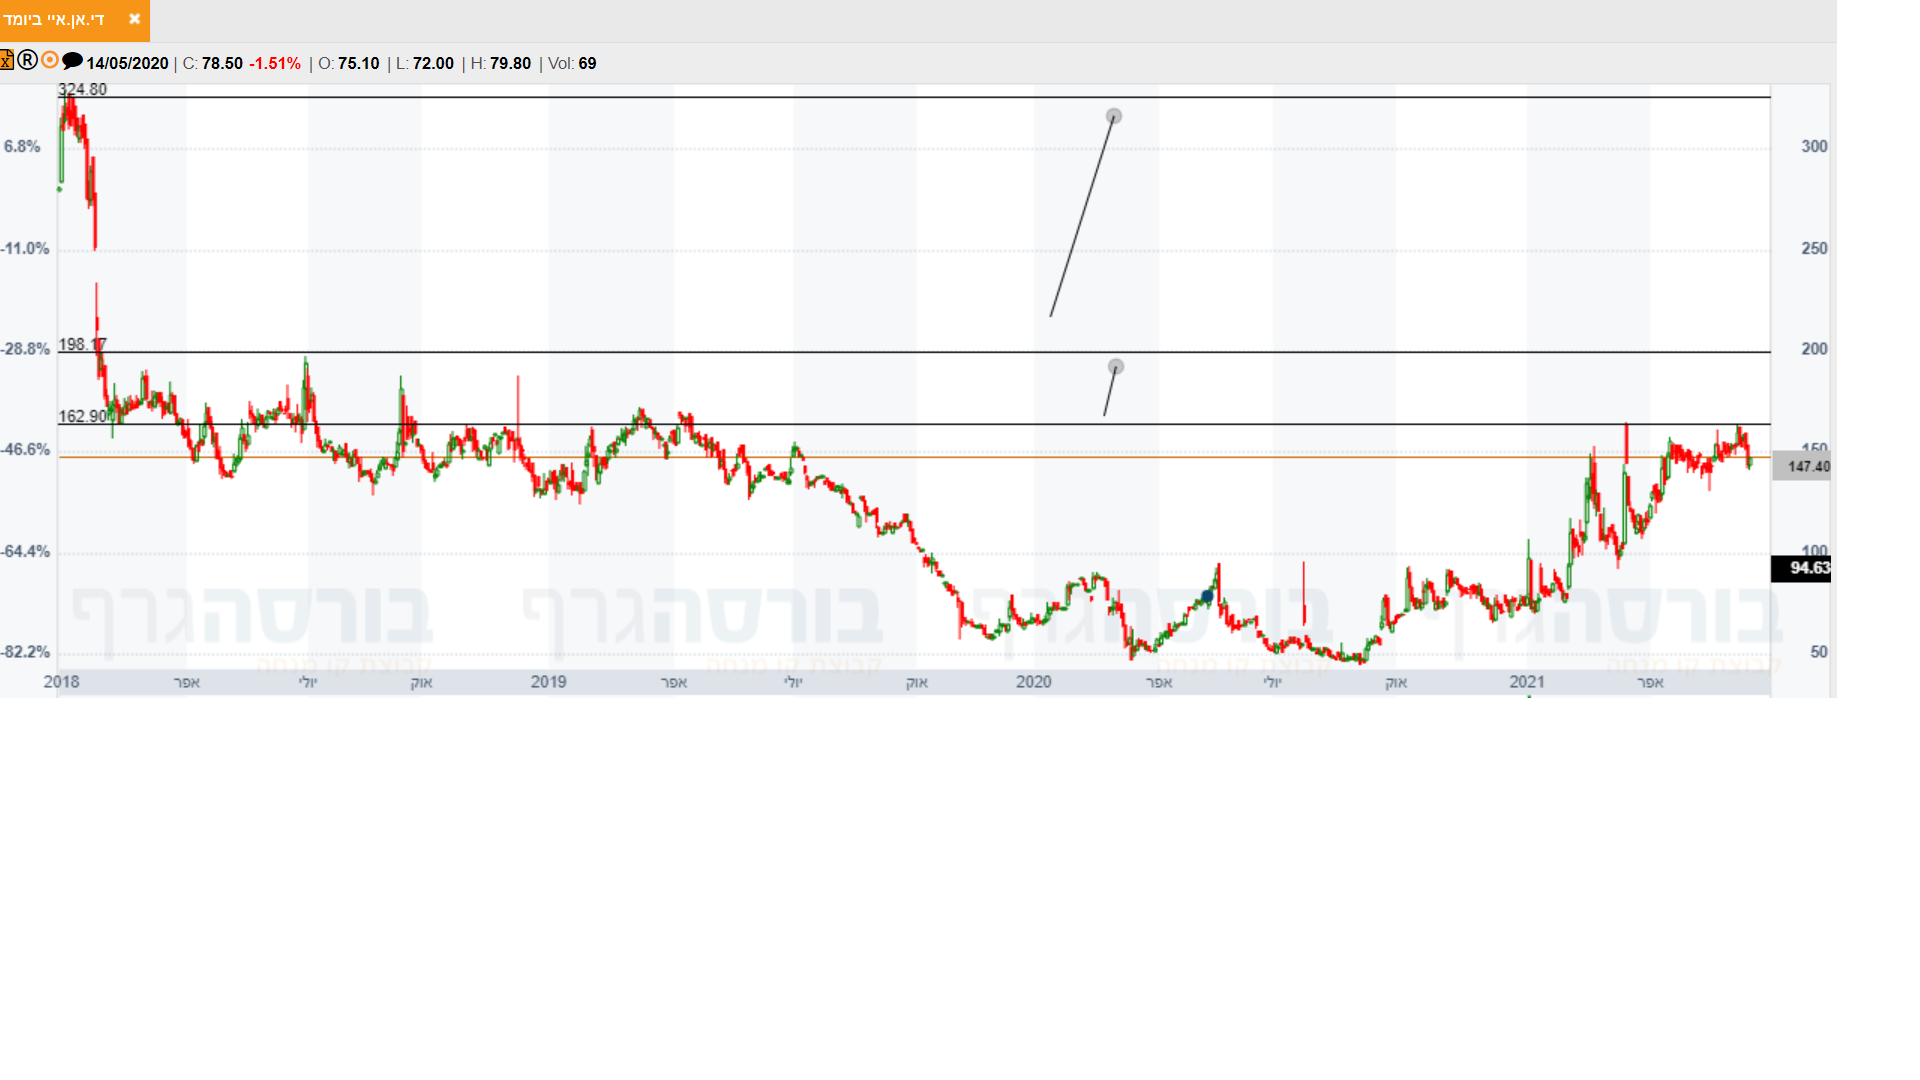Grab the upper trend line handle circle

pos(1114,117)
